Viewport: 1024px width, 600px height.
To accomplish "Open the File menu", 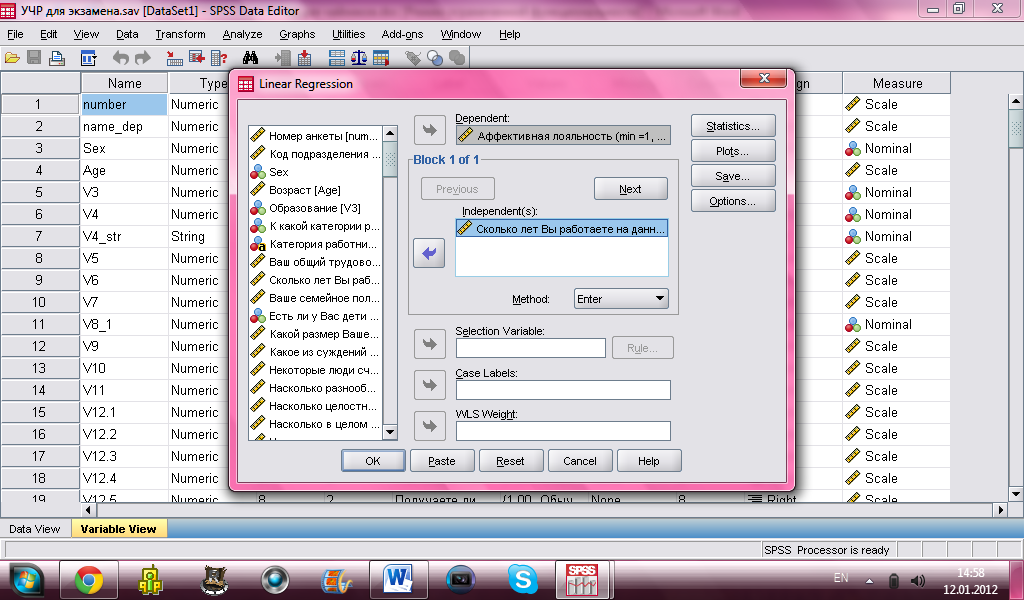I will pyautogui.click(x=15, y=34).
